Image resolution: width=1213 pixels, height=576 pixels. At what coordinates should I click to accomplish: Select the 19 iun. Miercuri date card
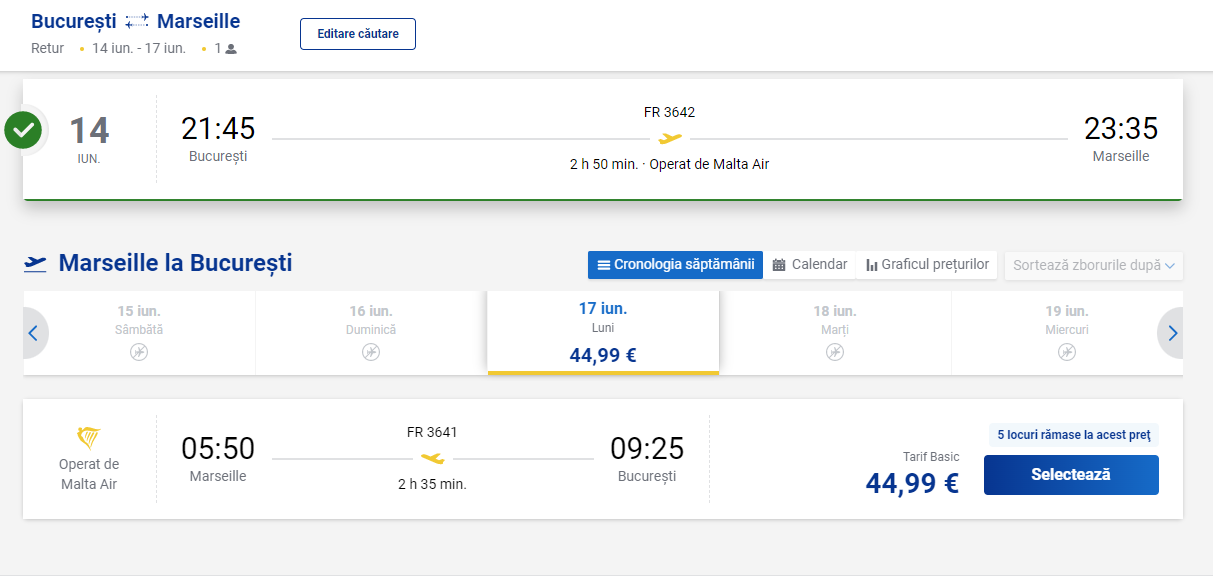1067,333
